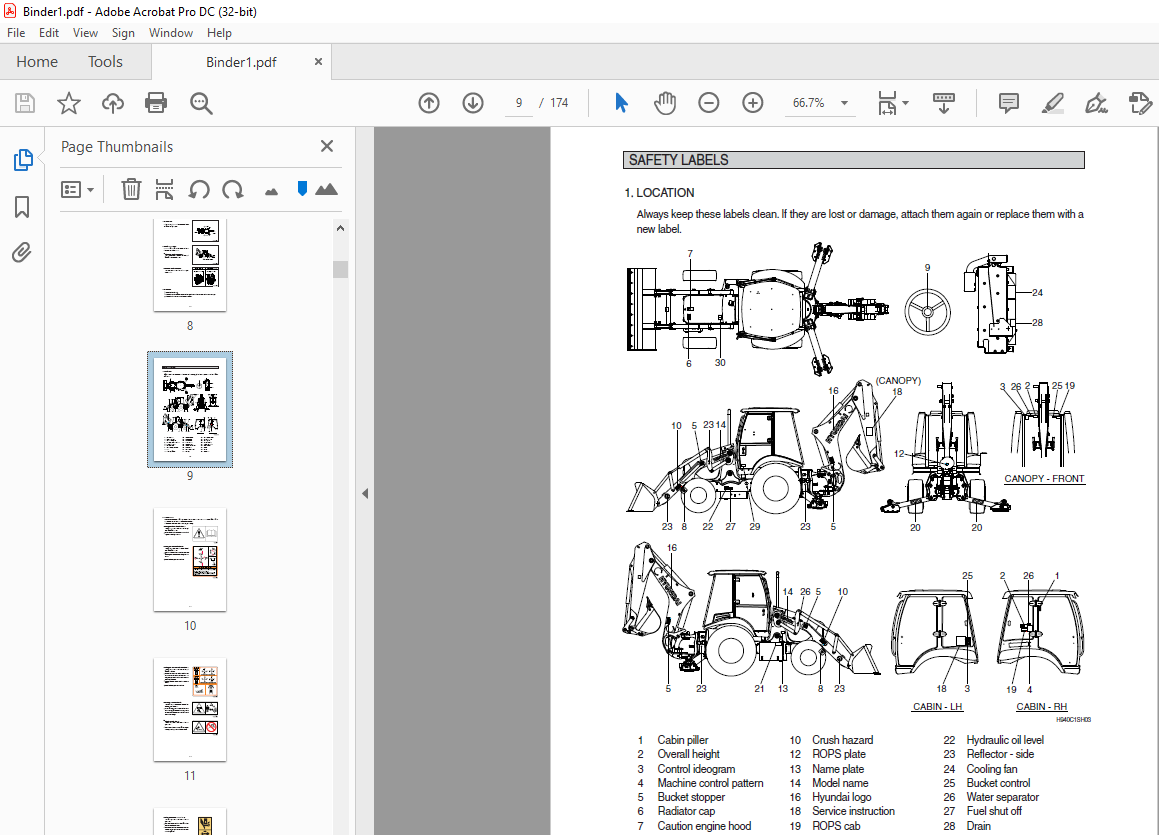This screenshot has height=835, width=1159.
Task: Open the find text magnifier tool
Action: tap(201, 103)
